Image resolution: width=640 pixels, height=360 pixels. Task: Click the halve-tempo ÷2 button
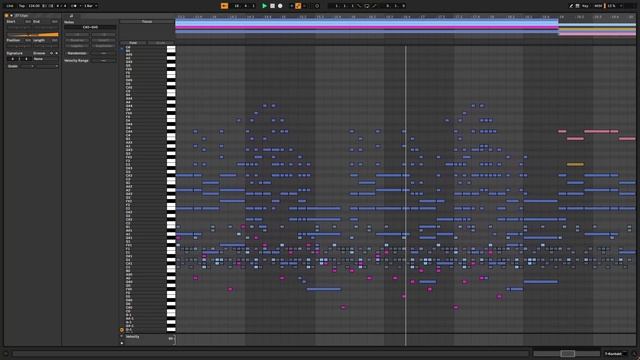pos(77,35)
